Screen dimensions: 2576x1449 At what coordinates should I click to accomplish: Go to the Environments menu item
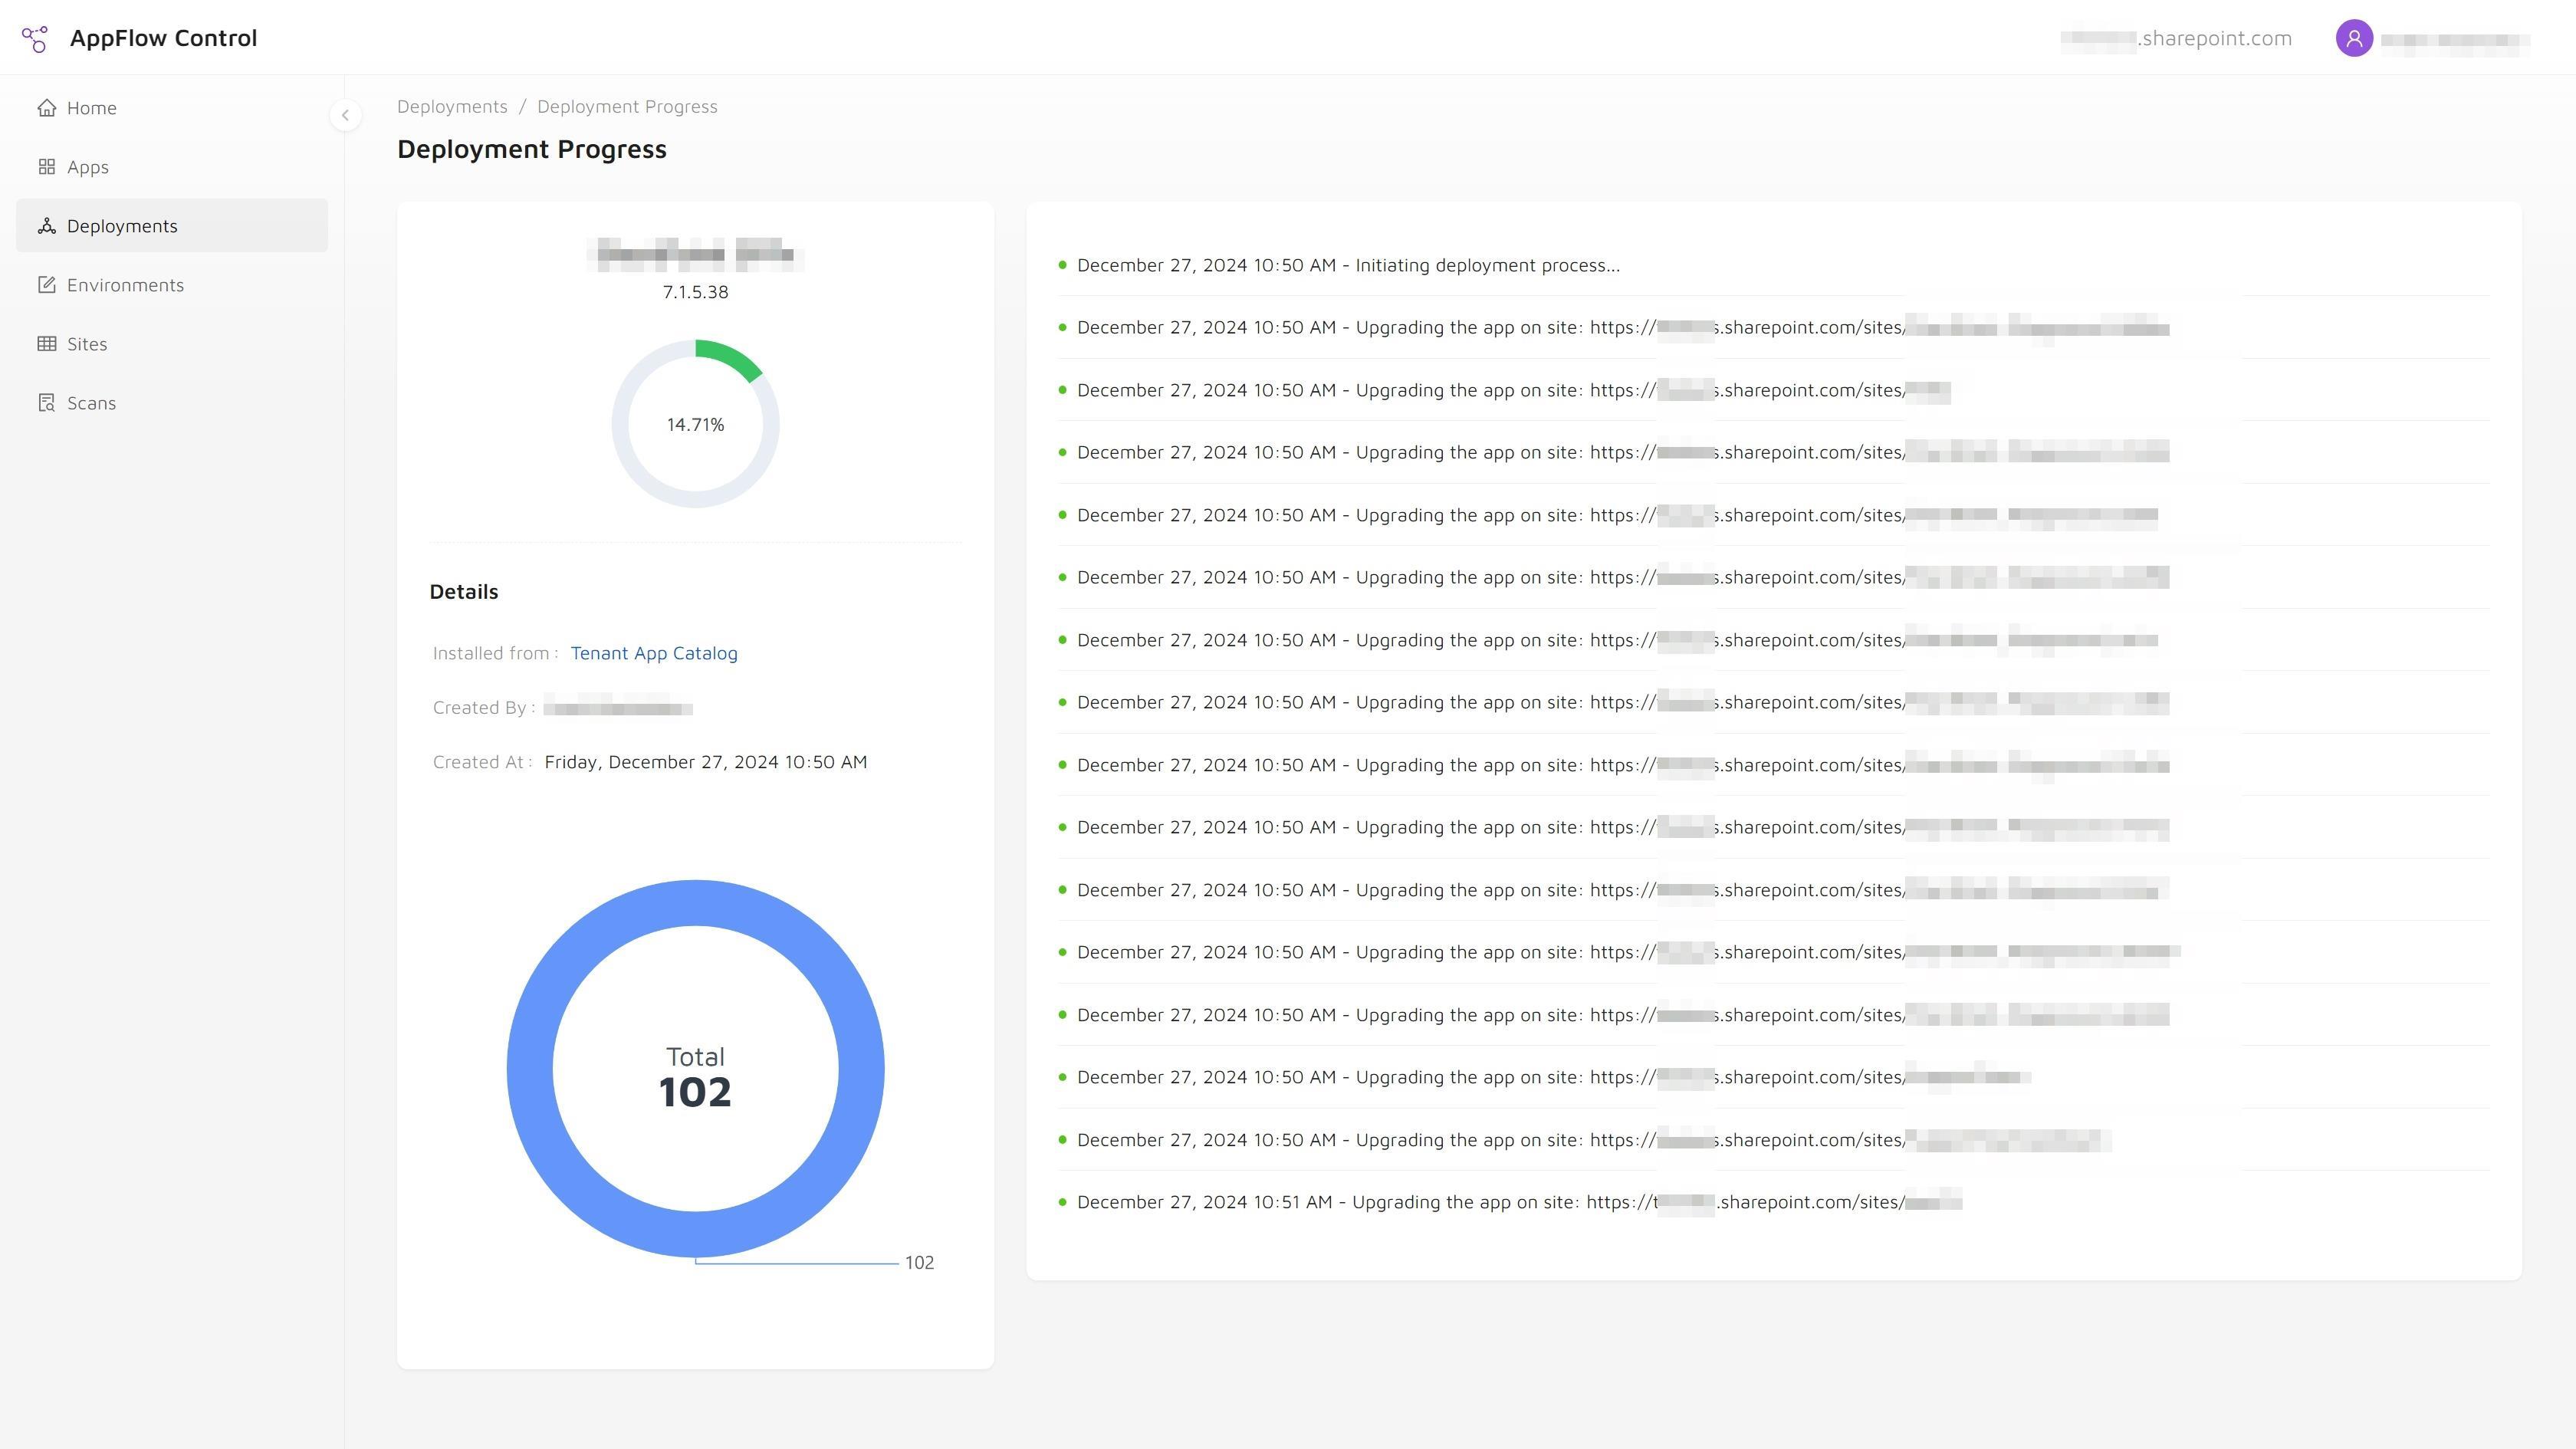(172, 285)
